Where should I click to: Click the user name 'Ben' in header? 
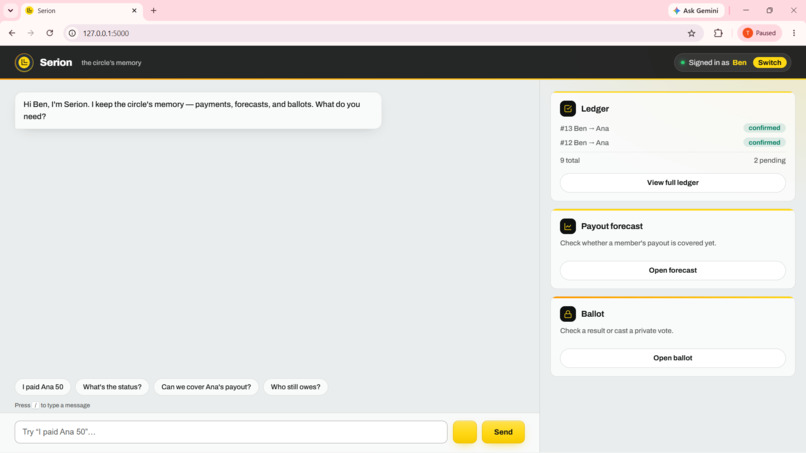pyautogui.click(x=739, y=63)
